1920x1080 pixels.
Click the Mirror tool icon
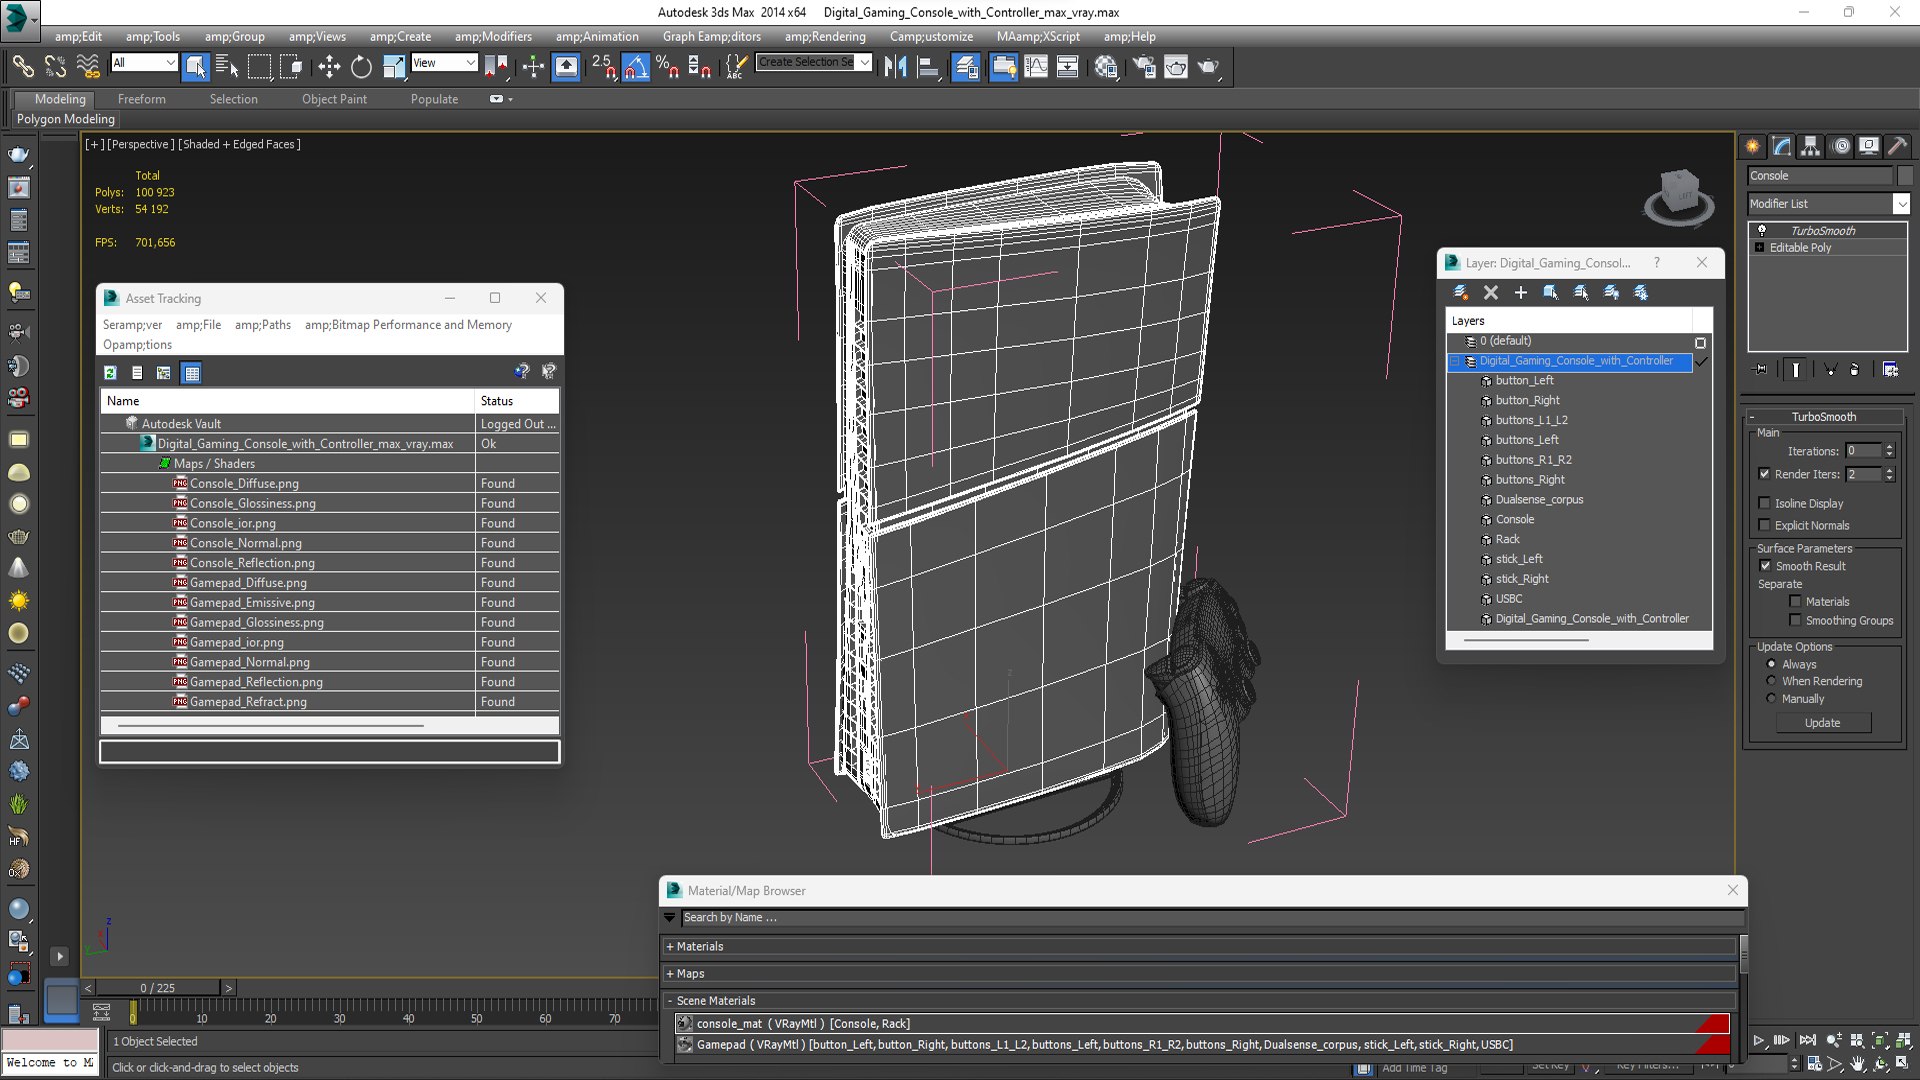895,67
